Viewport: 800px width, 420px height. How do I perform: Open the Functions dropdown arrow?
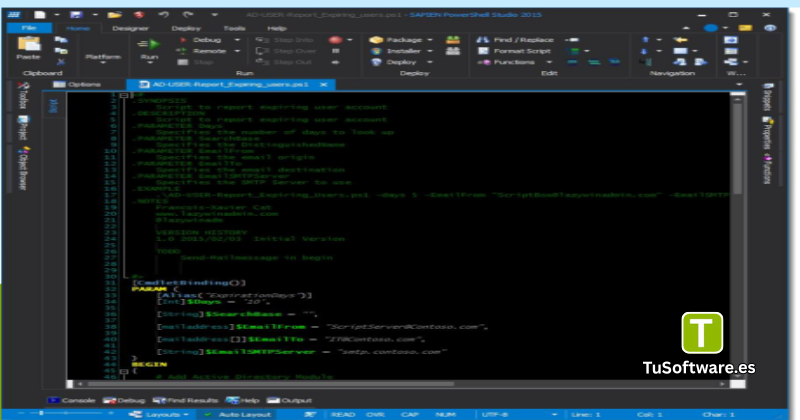coord(549,62)
